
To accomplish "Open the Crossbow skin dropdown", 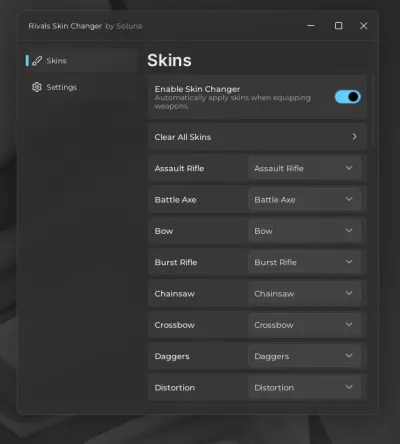I will pos(304,325).
